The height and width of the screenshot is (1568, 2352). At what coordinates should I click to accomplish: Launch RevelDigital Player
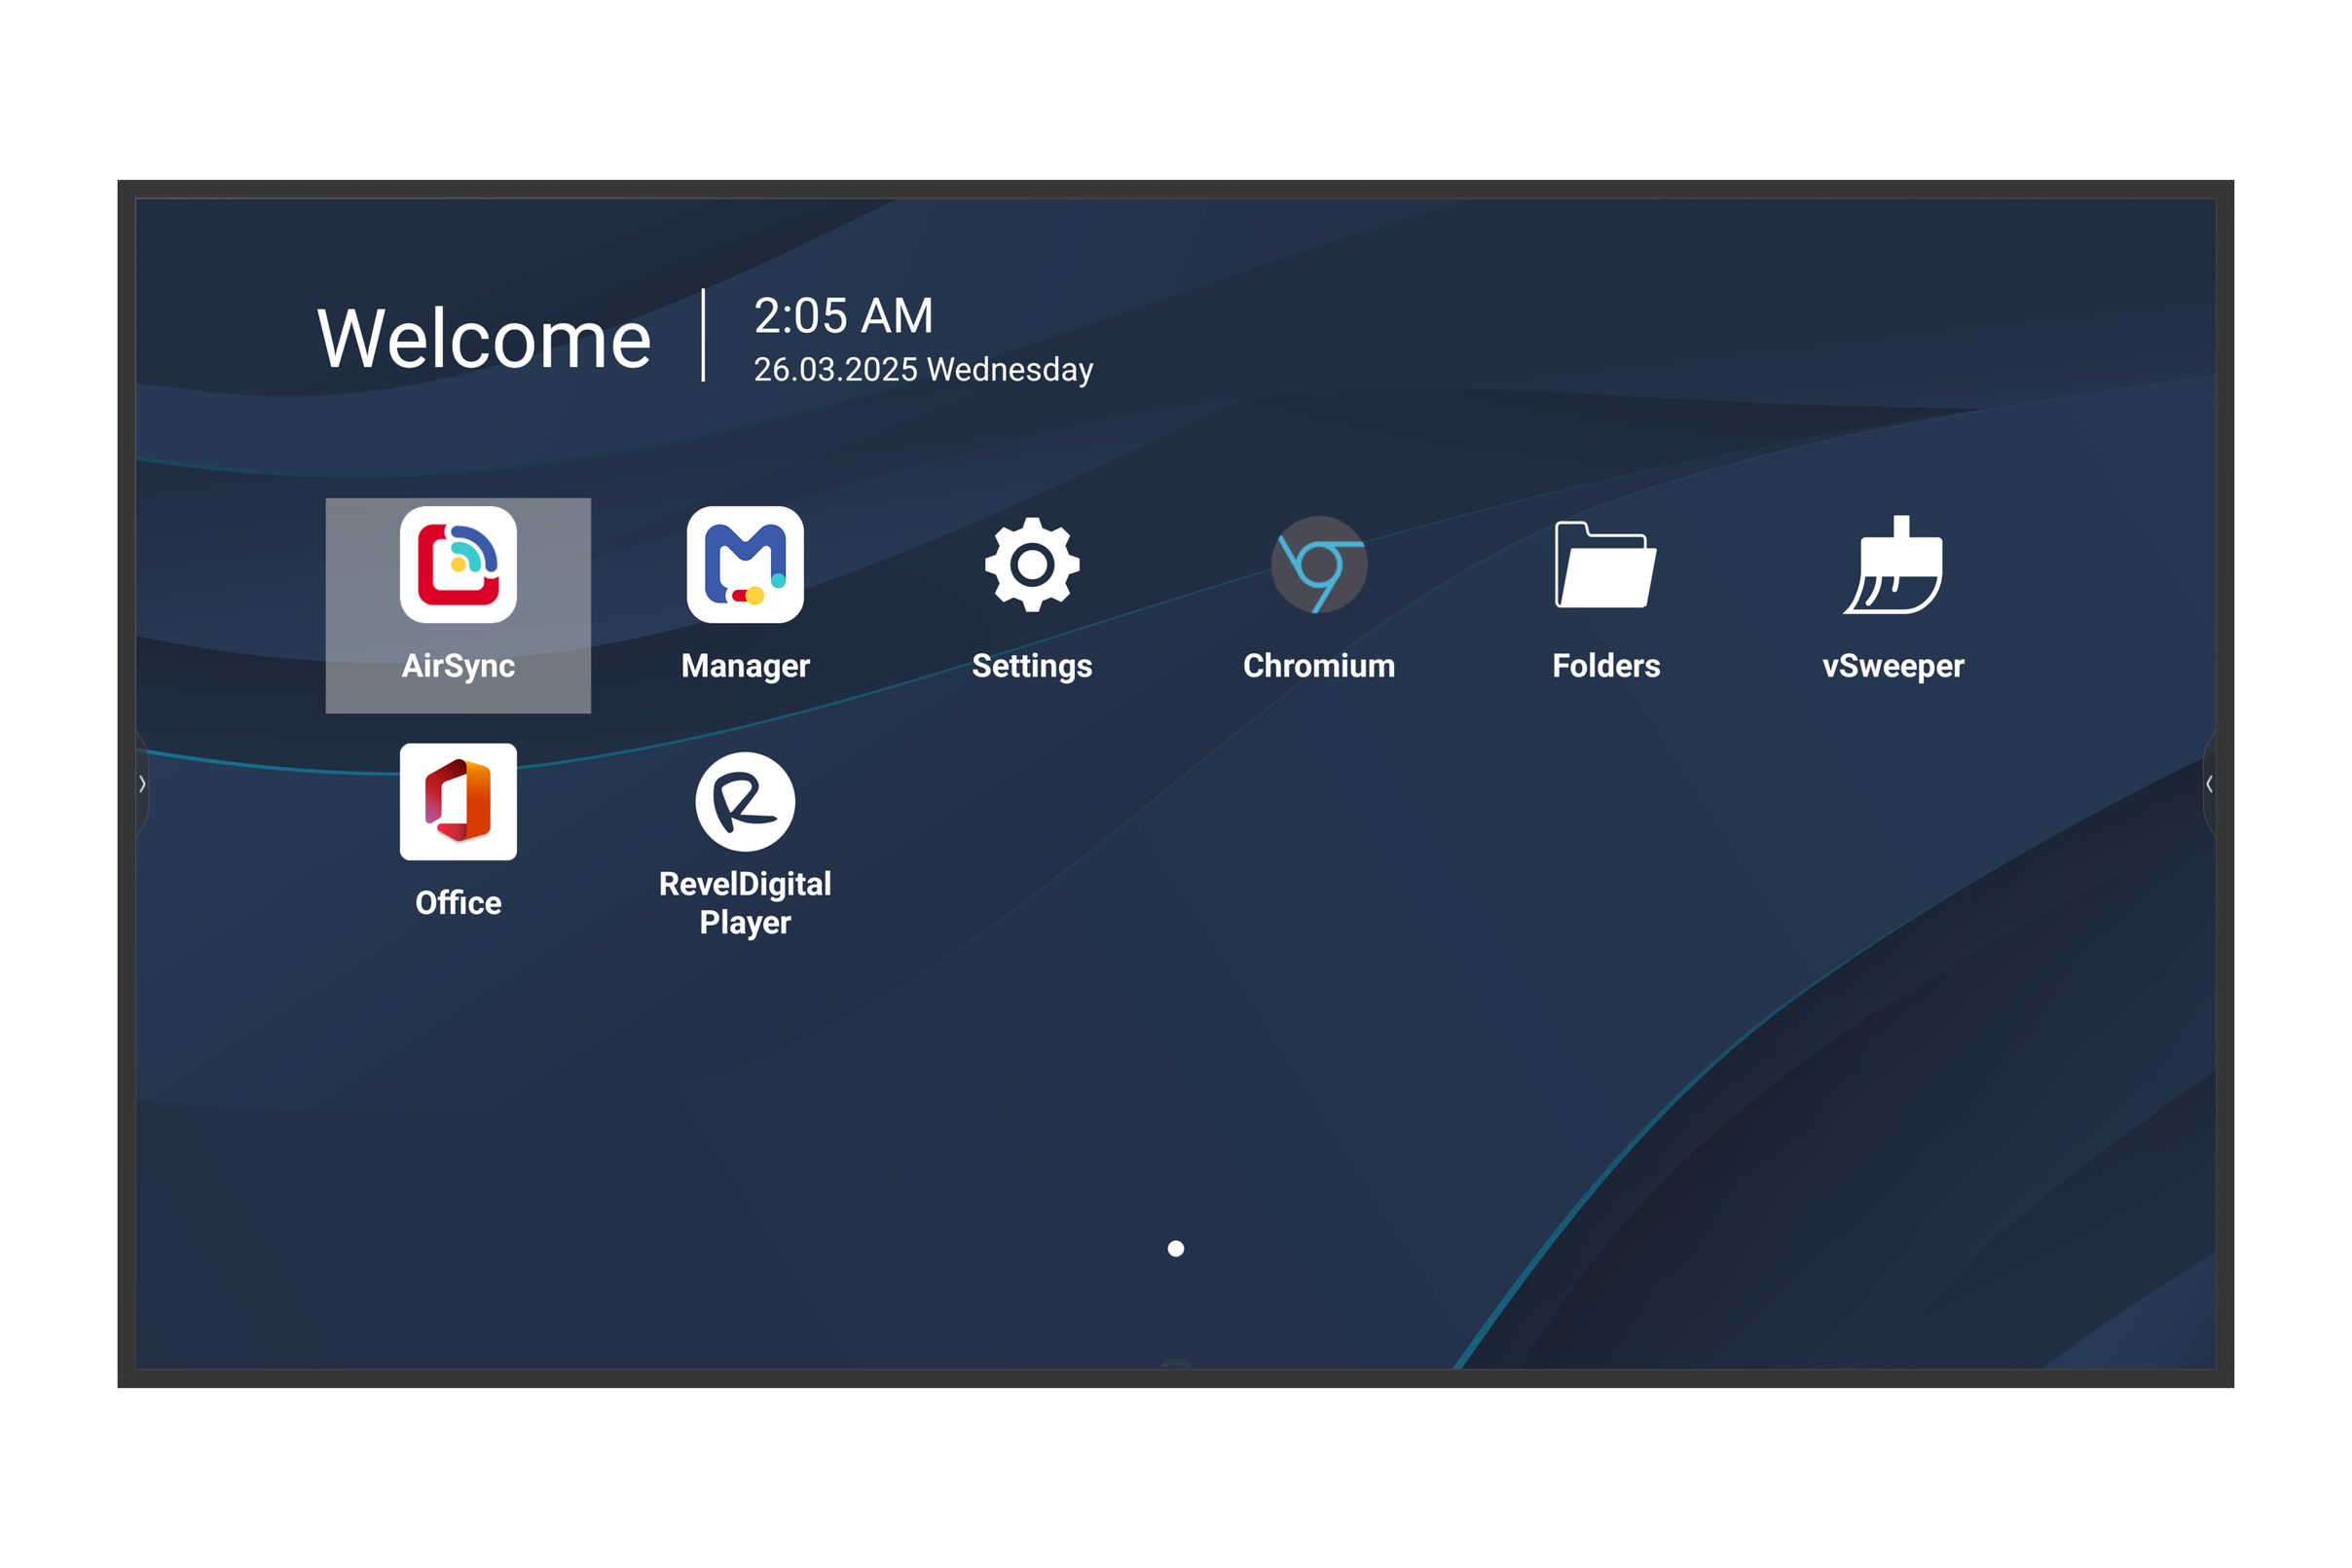point(745,802)
